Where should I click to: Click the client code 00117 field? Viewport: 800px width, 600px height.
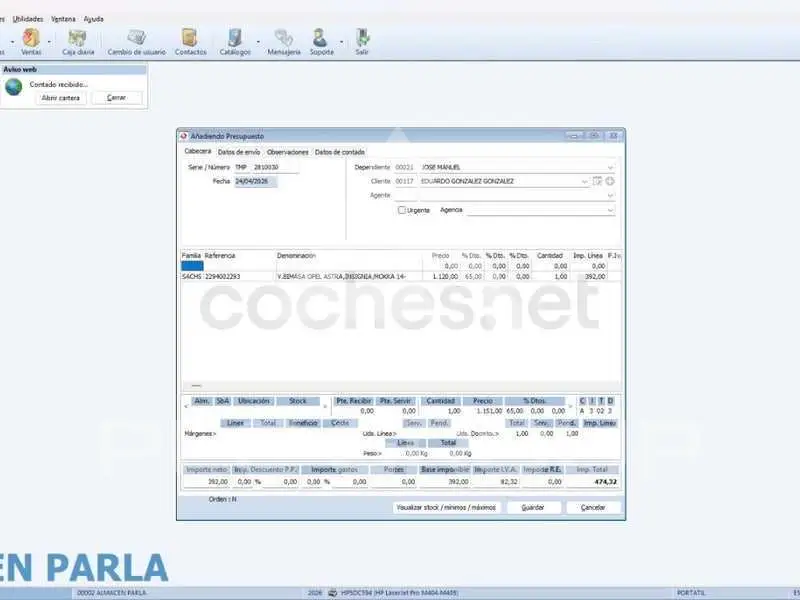(x=405, y=181)
